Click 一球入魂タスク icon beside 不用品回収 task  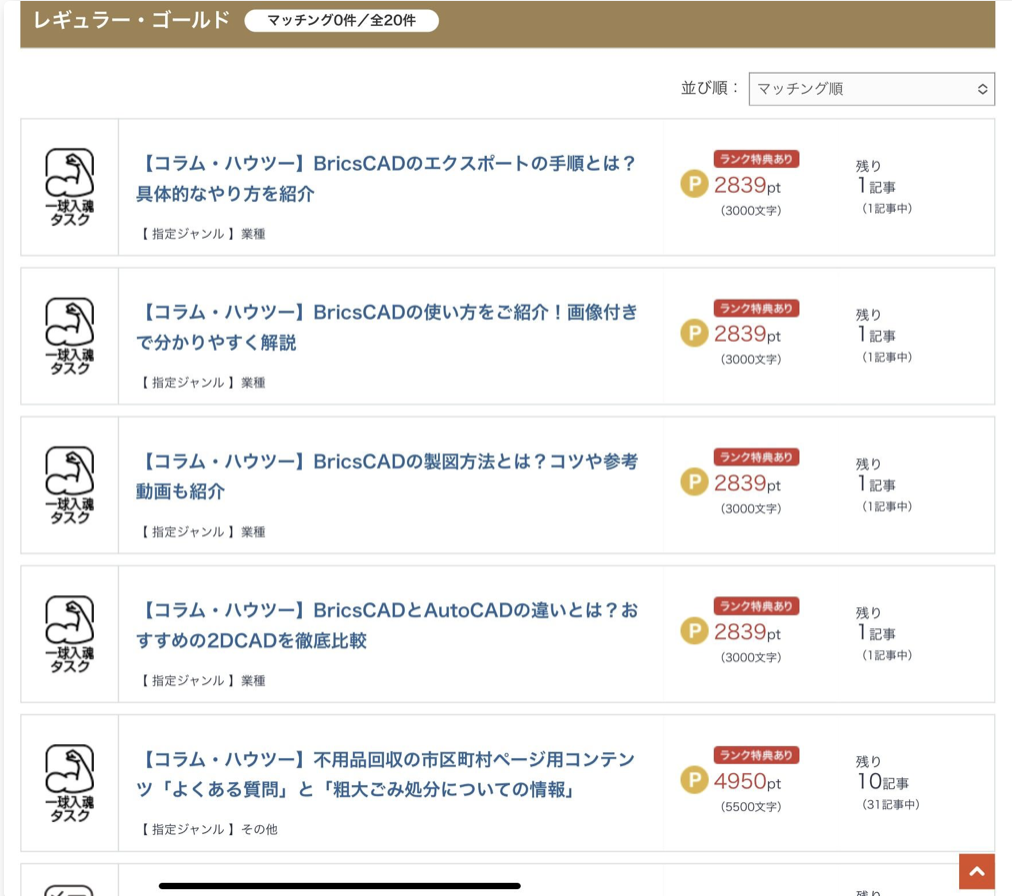tap(70, 783)
